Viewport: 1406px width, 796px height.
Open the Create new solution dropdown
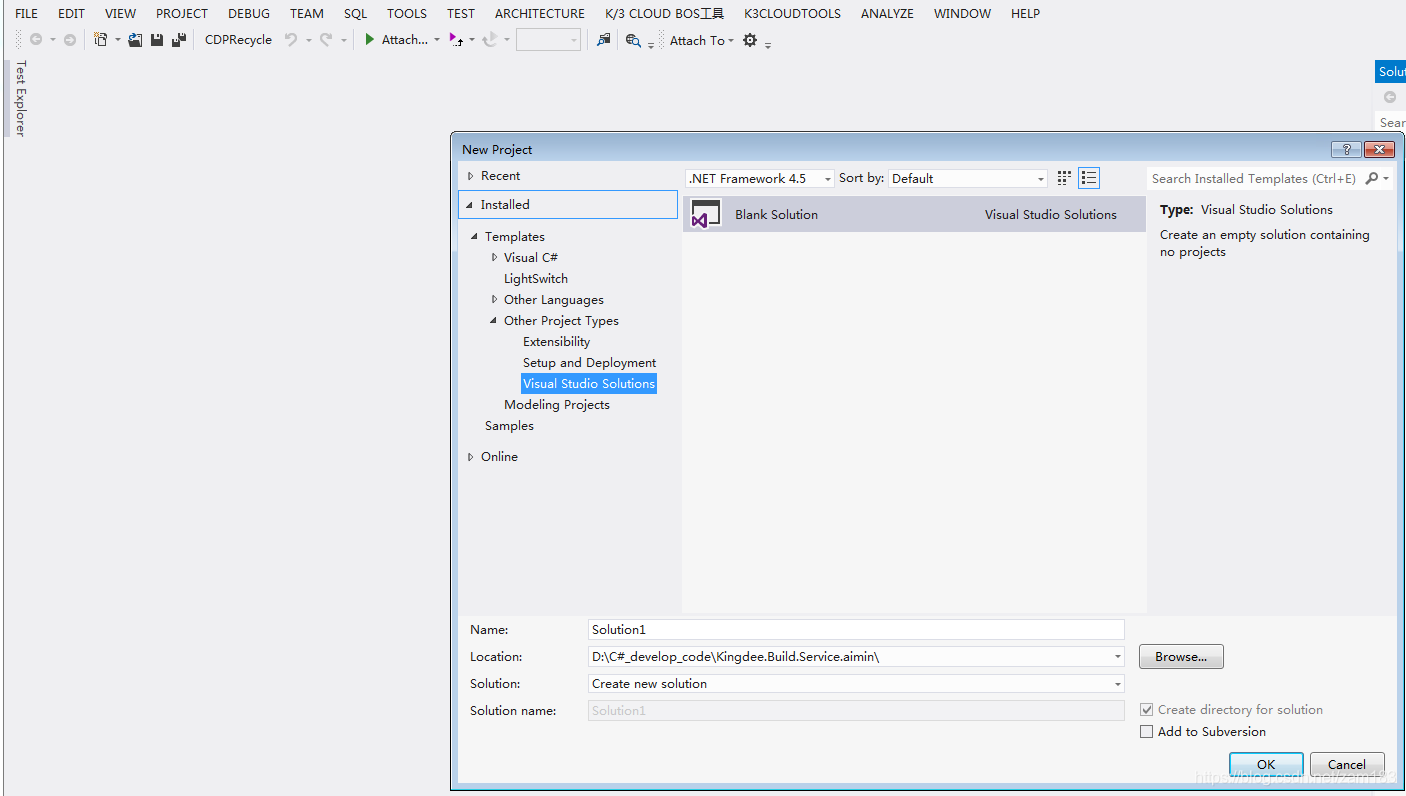(x=1118, y=684)
